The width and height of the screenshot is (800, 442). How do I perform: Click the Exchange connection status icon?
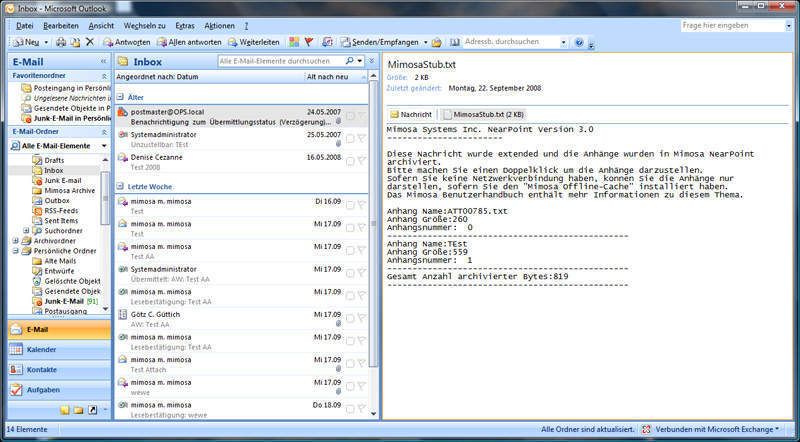pos(646,429)
